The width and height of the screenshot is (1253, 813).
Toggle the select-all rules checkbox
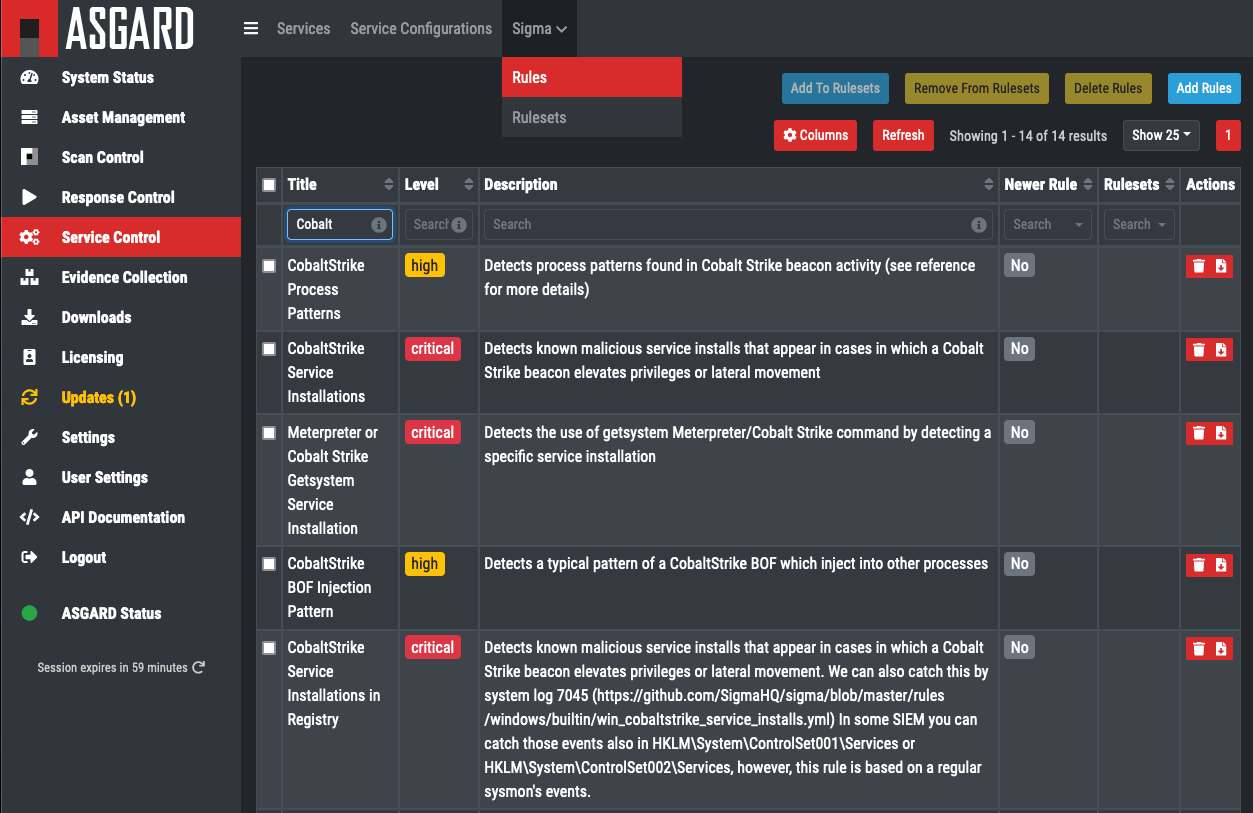point(269,185)
